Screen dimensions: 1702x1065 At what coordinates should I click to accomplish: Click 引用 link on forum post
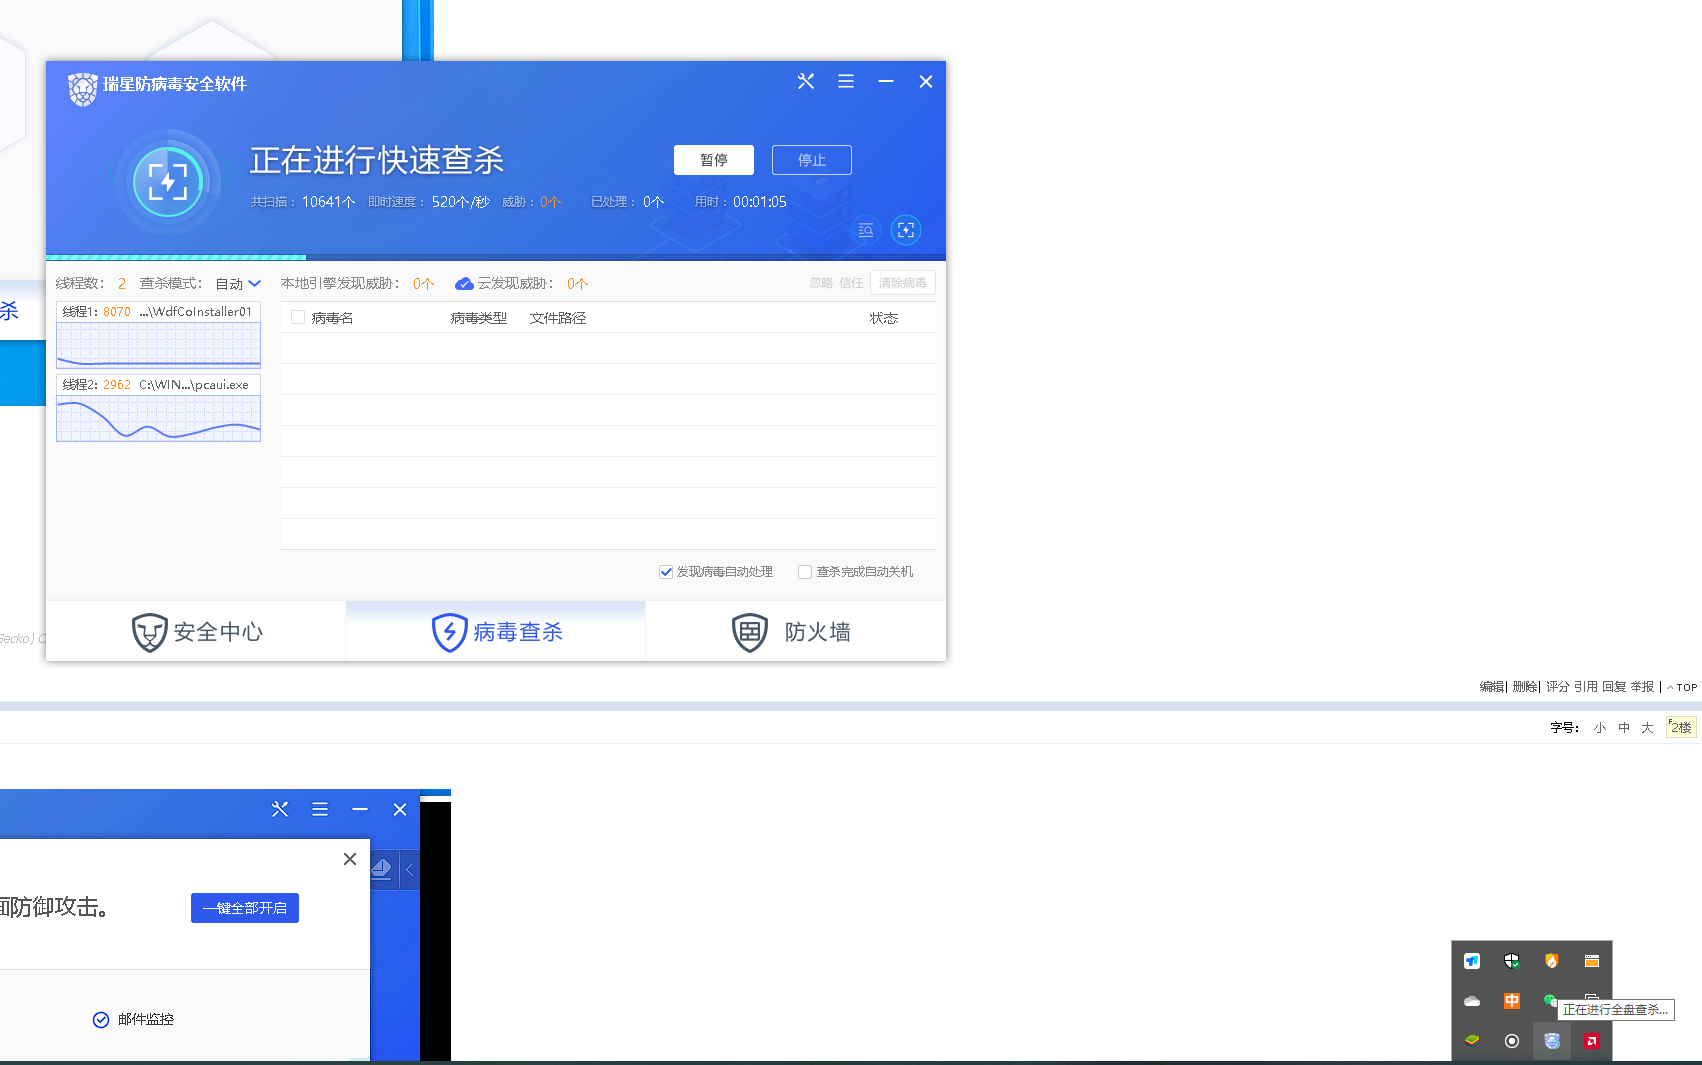(x=1586, y=687)
